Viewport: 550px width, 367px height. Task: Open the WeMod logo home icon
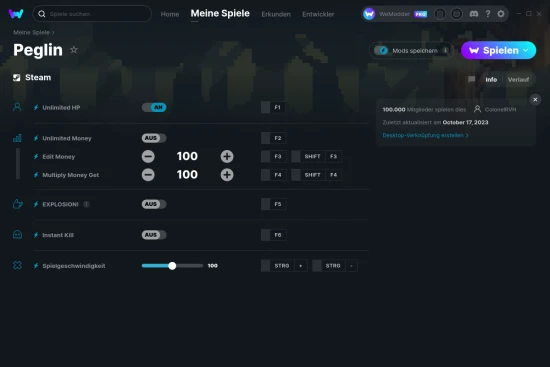point(16,14)
